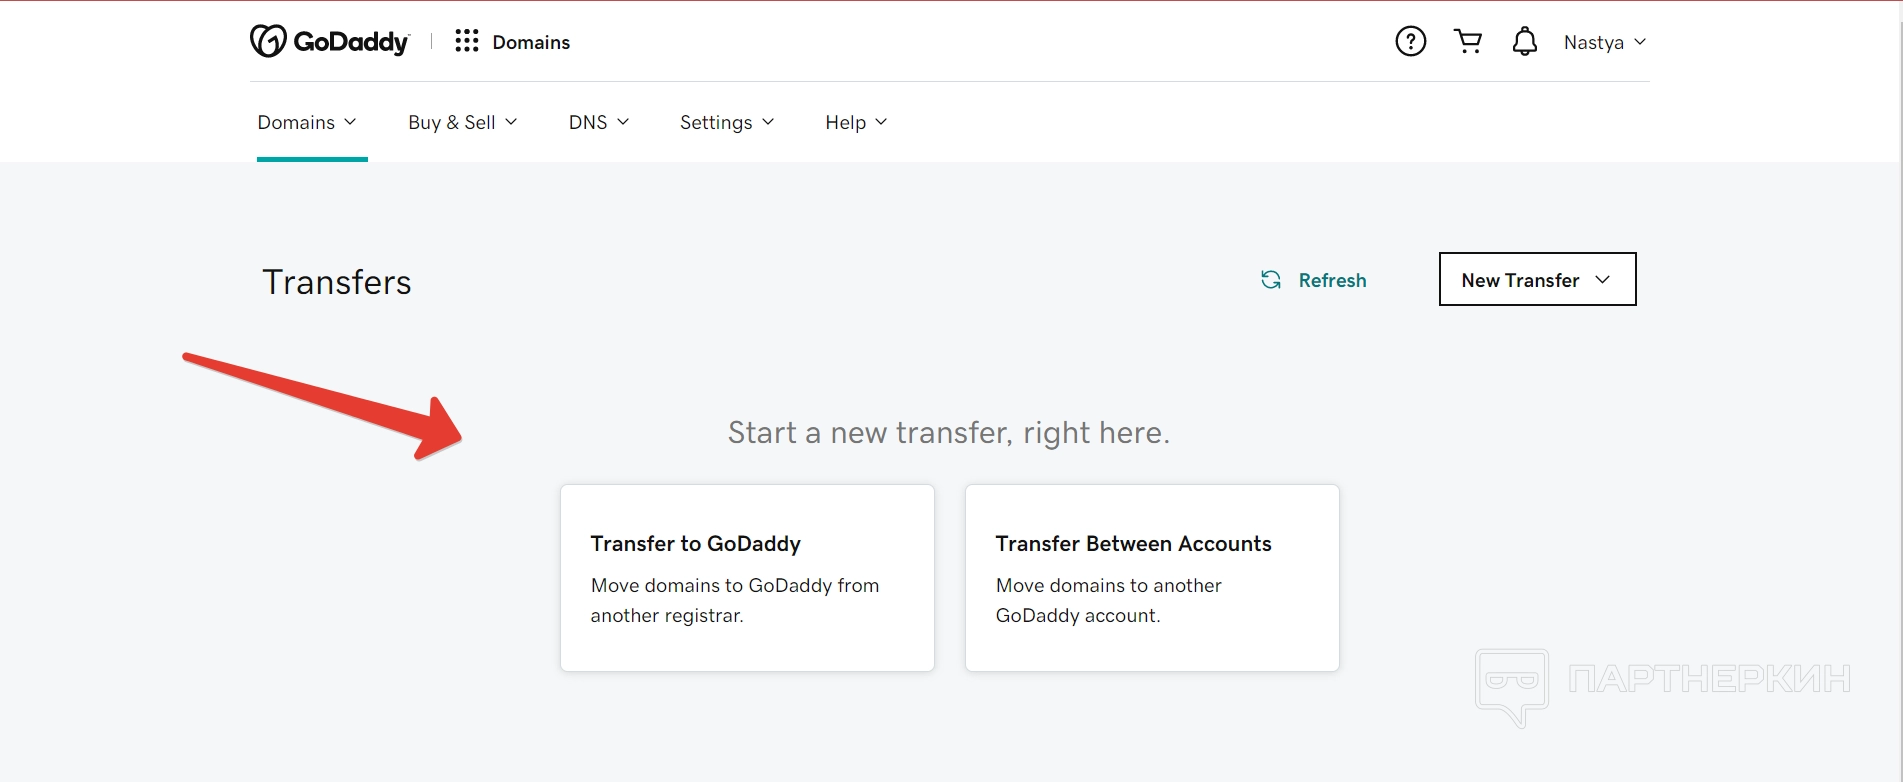Open the apps grid launcher icon
This screenshot has width=1903, height=782.
click(x=467, y=41)
